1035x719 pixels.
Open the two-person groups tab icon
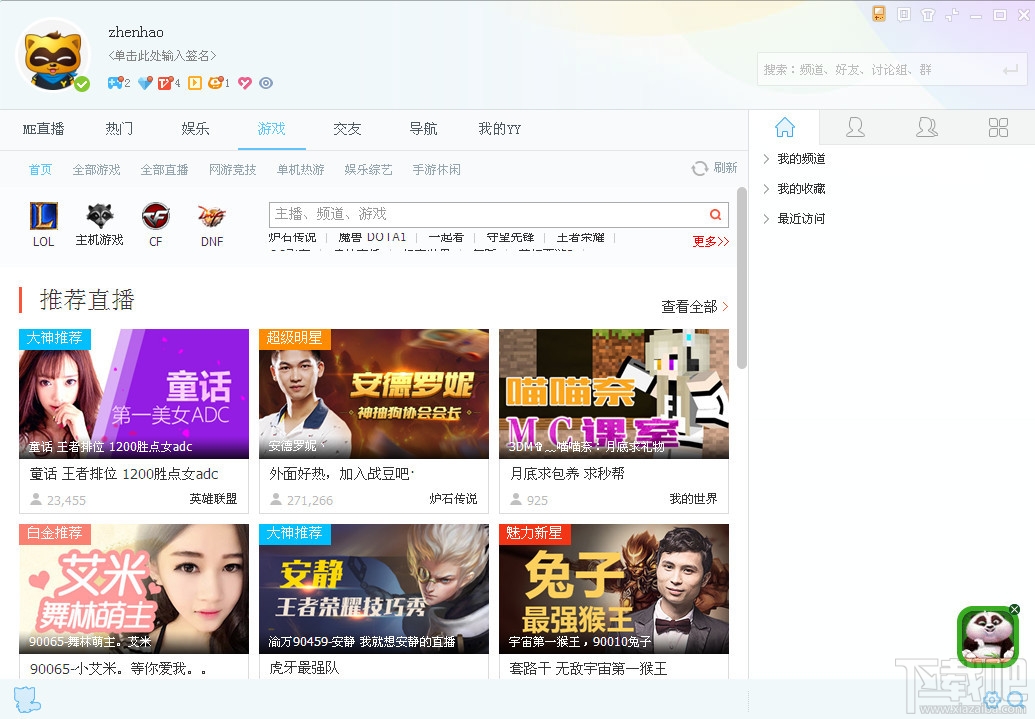tap(927, 127)
